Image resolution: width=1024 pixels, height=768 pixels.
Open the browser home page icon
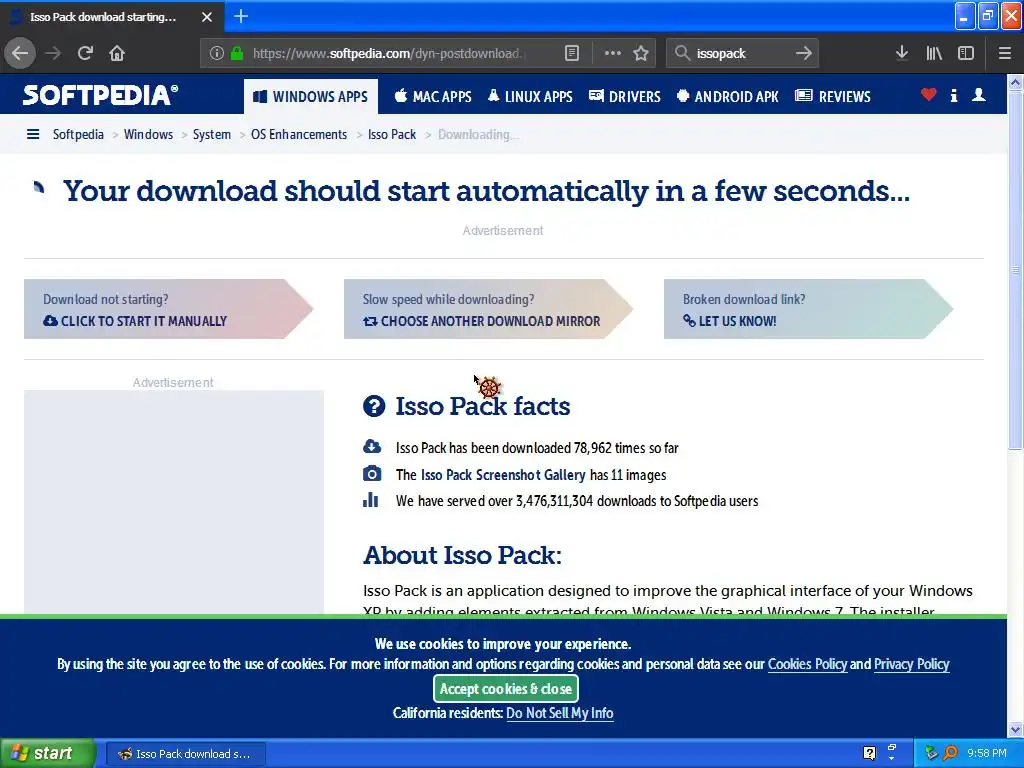click(x=117, y=53)
